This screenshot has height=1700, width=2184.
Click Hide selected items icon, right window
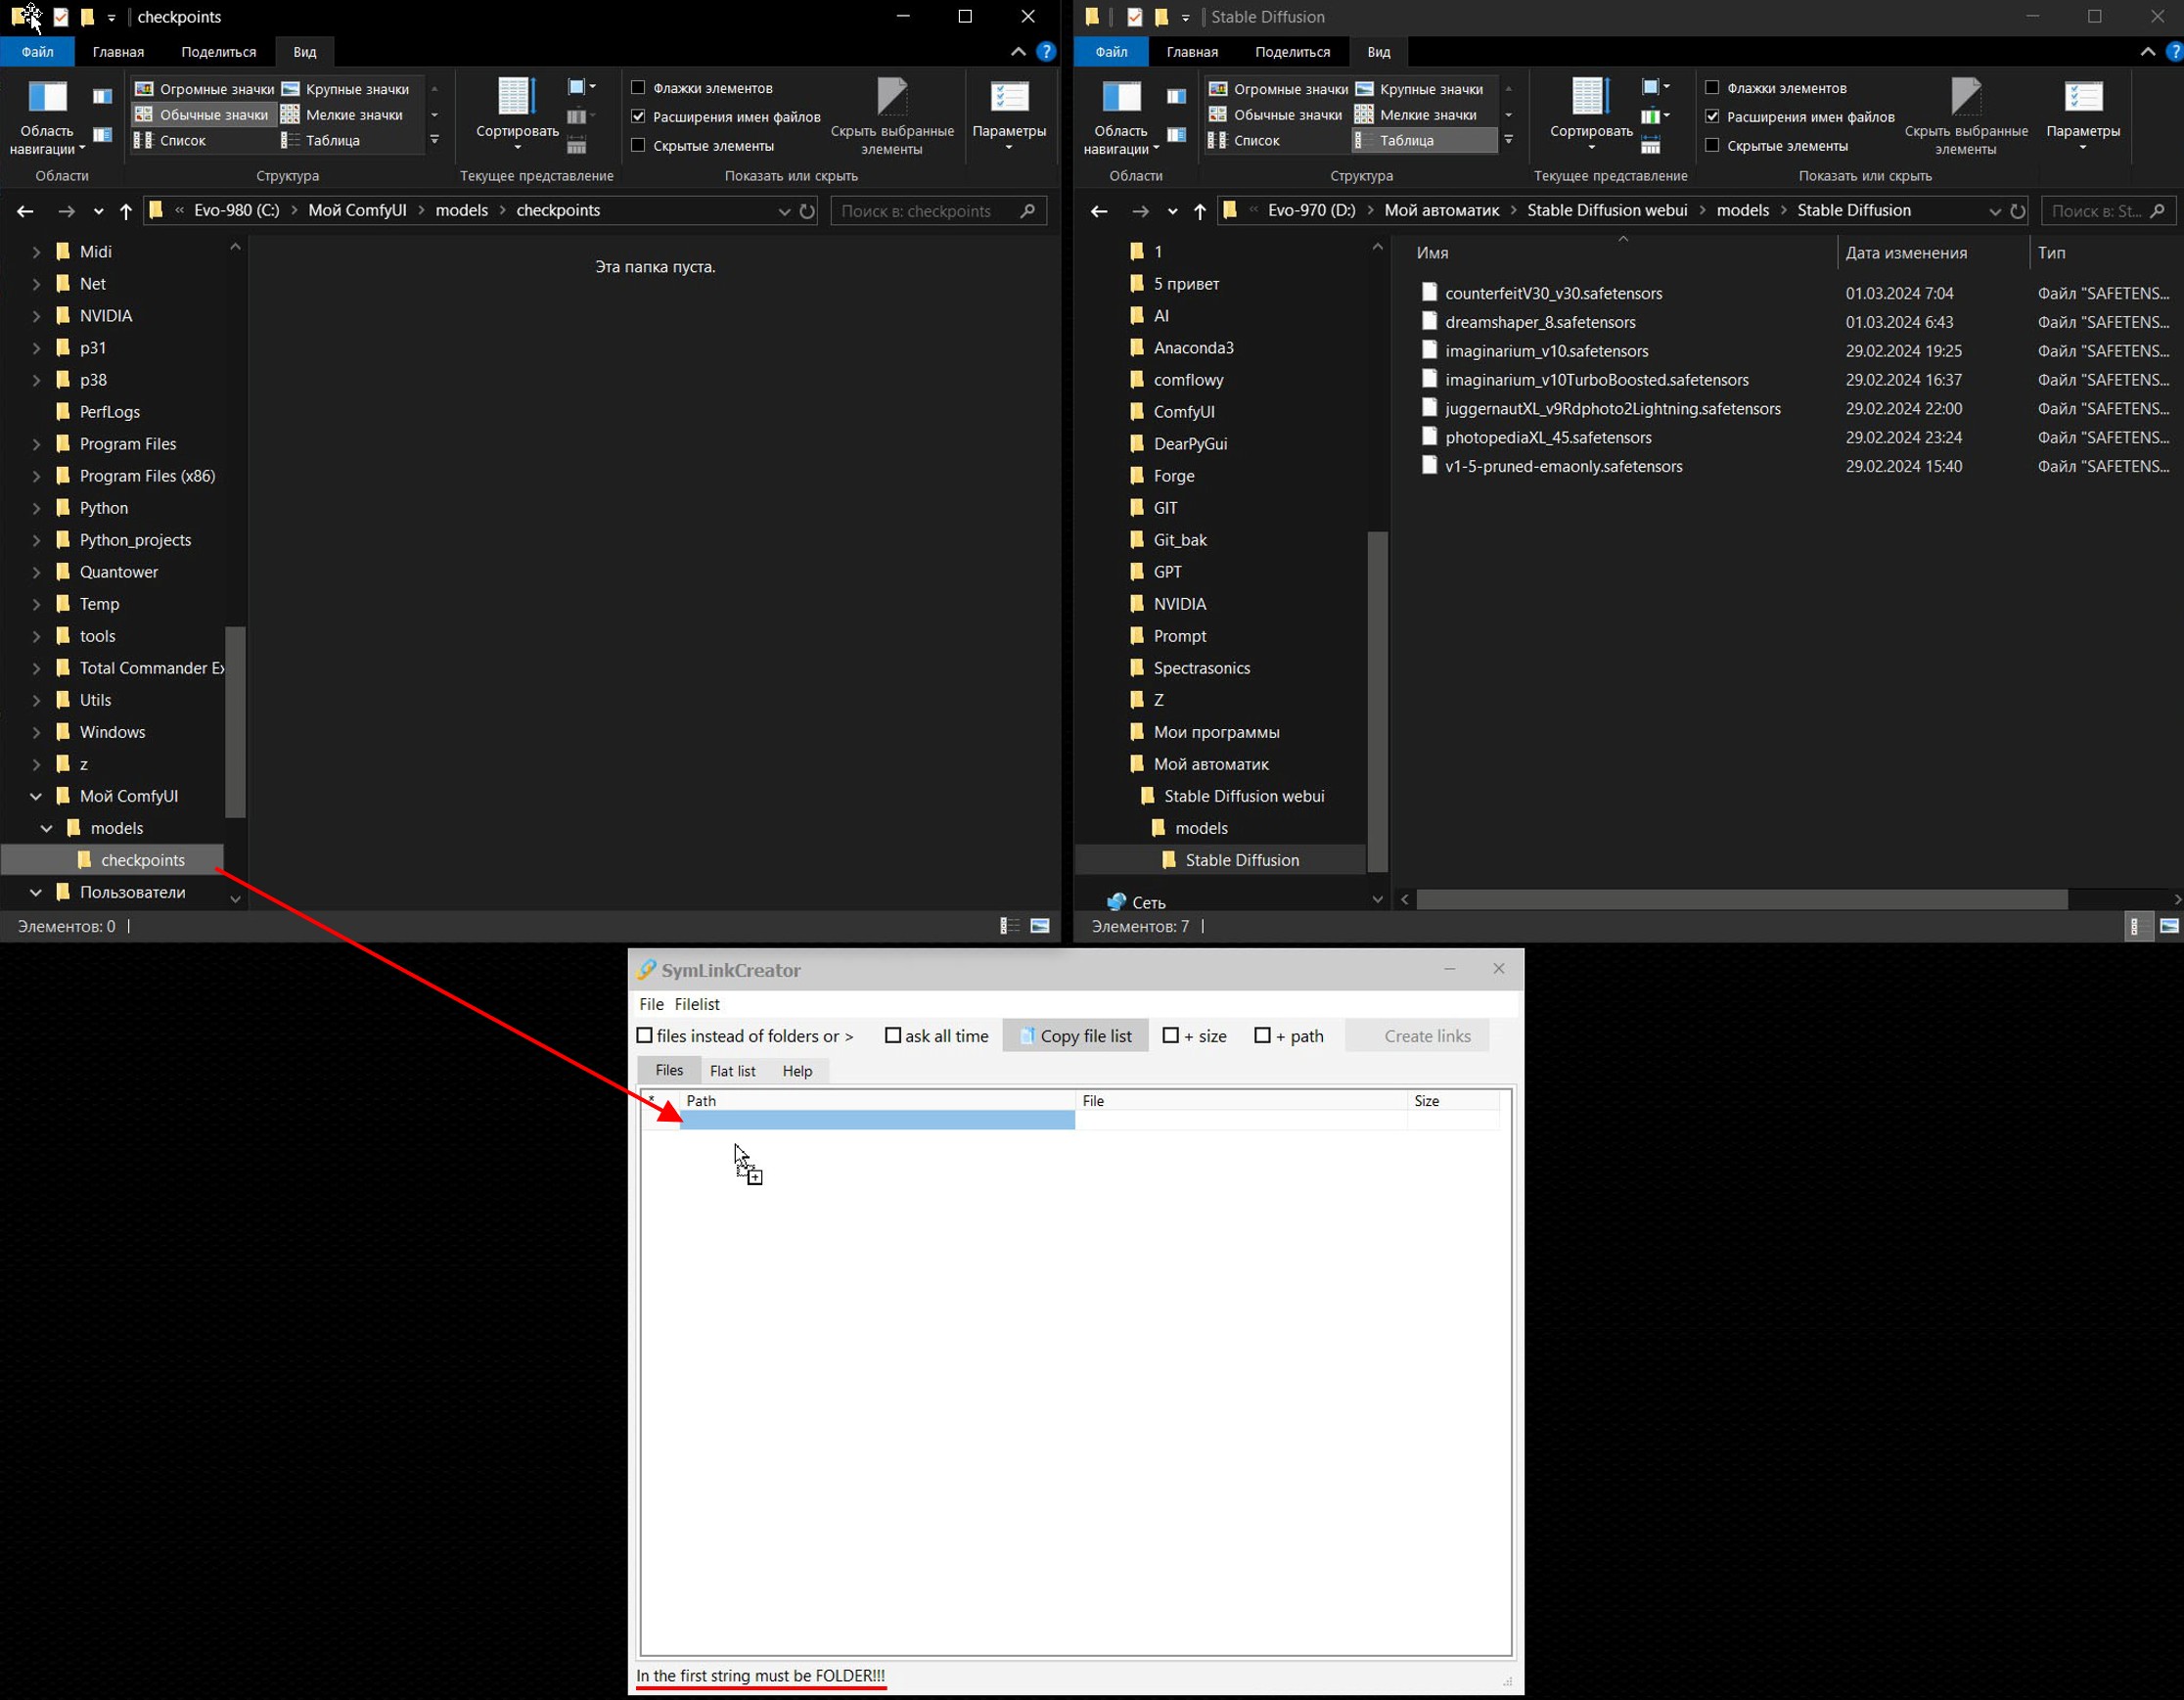1965,98
